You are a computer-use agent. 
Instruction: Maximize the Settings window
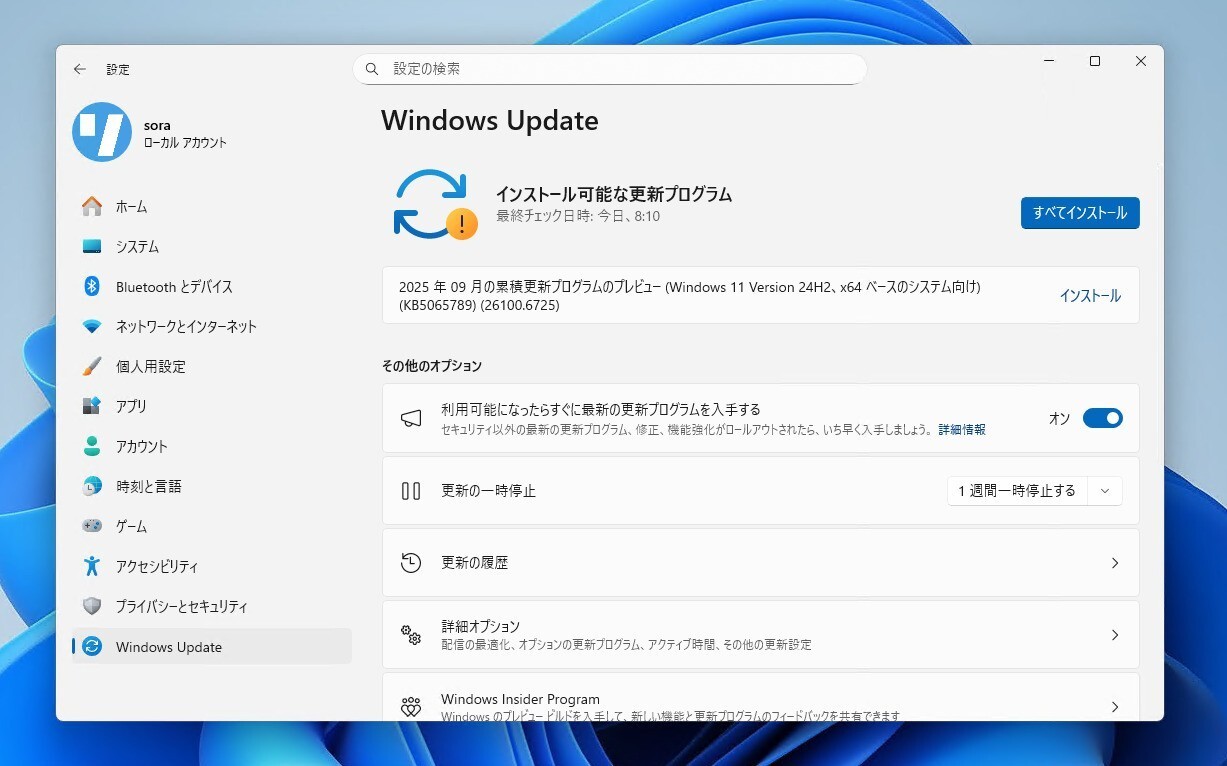[x=1095, y=61]
